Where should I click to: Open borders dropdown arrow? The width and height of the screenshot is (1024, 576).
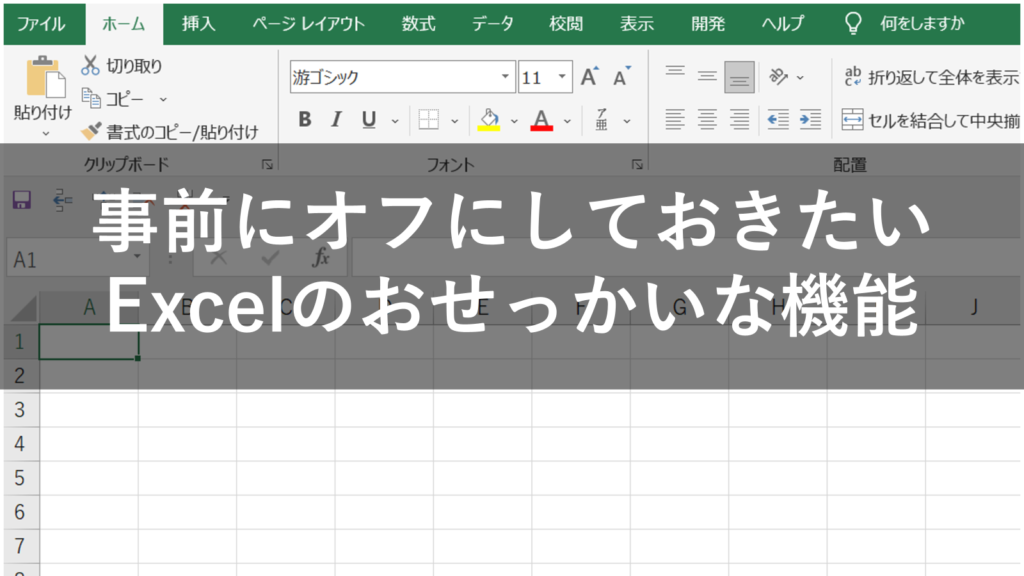pyautogui.click(x=455, y=121)
